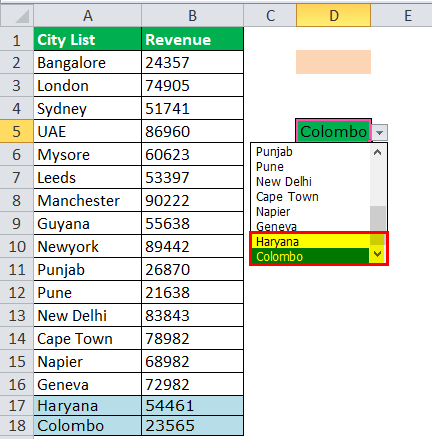The height and width of the screenshot is (439, 432).
Task: Select row 18 header
Action: pyautogui.click(x=17, y=426)
